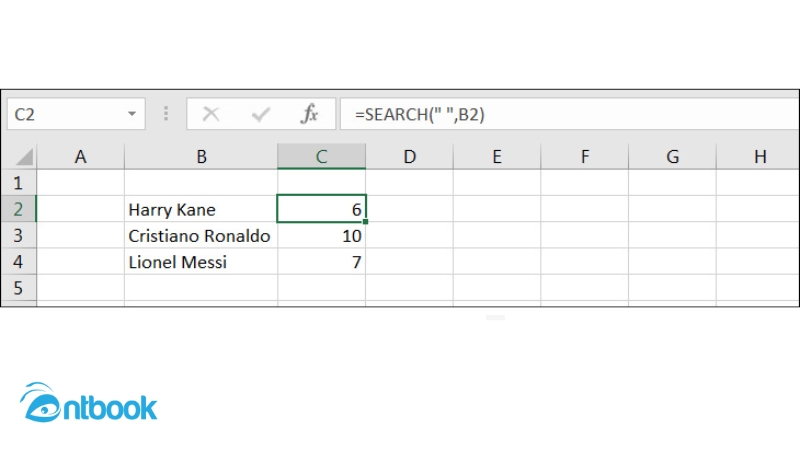Select cell C2 with value 6
The width and height of the screenshot is (800, 450).
tap(321, 209)
